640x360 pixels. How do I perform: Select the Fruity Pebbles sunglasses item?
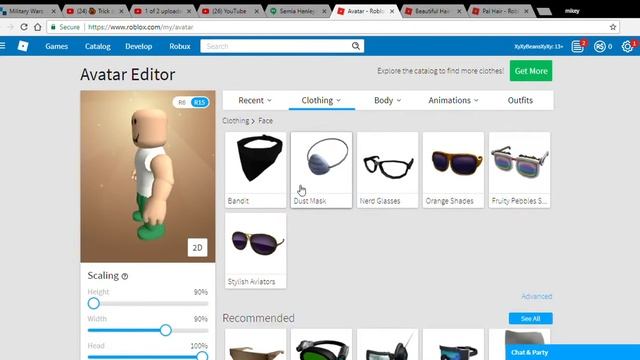point(519,170)
